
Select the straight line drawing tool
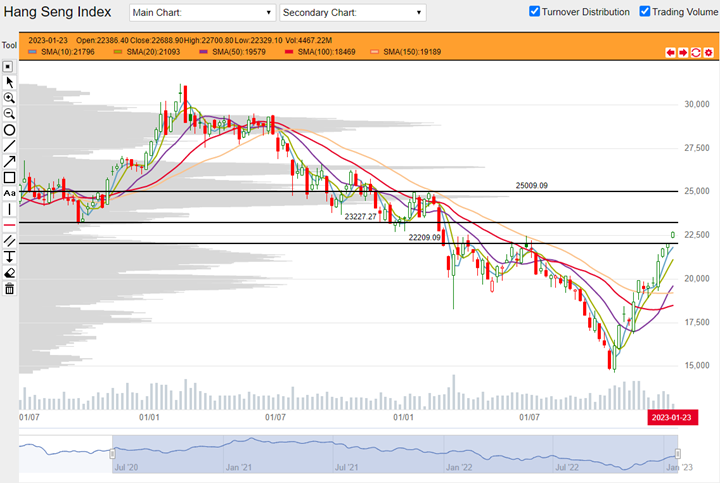[9, 146]
